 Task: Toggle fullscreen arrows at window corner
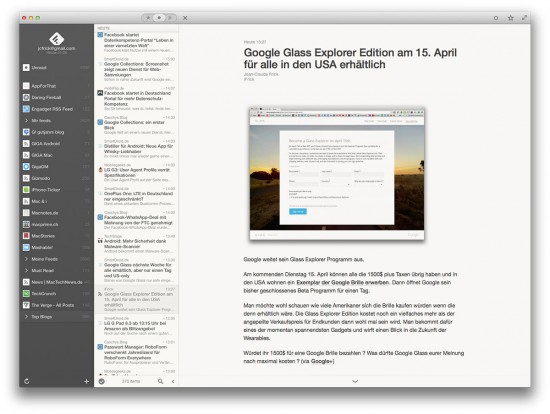[524, 18]
